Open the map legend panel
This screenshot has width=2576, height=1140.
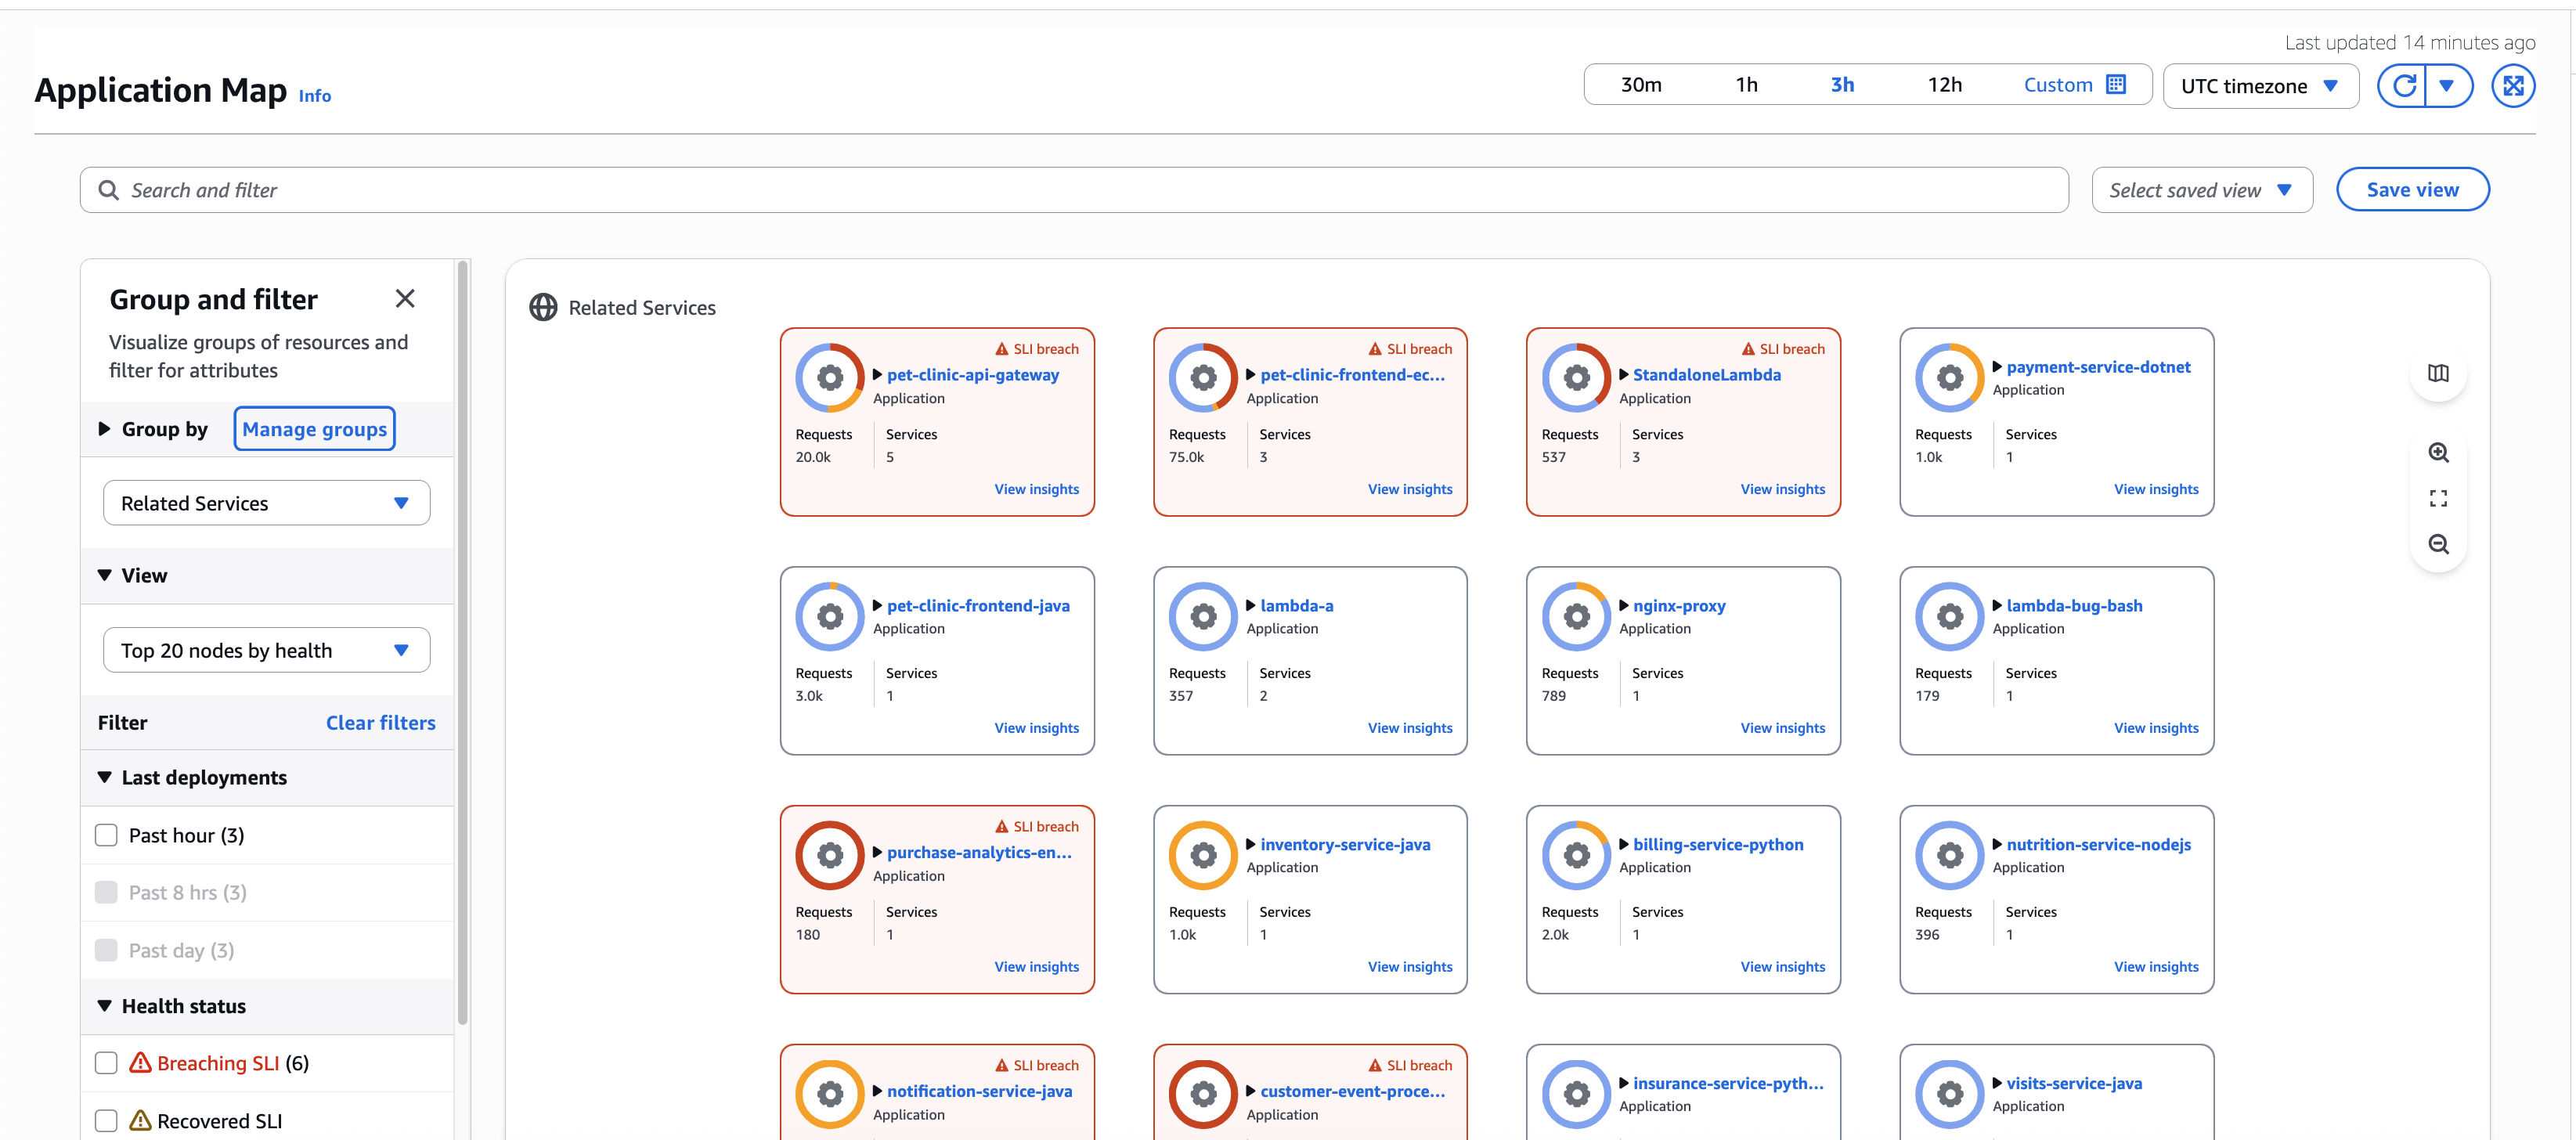pyautogui.click(x=2439, y=373)
